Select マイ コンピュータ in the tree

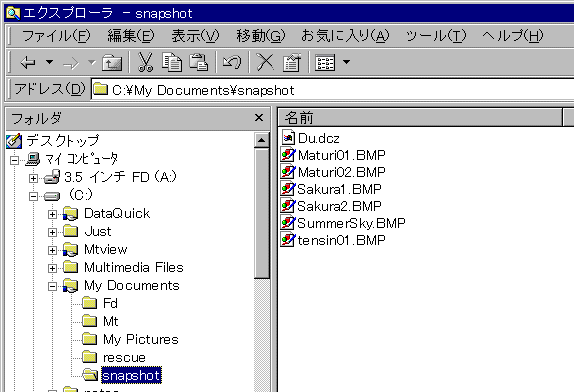[x=82, y=159]
